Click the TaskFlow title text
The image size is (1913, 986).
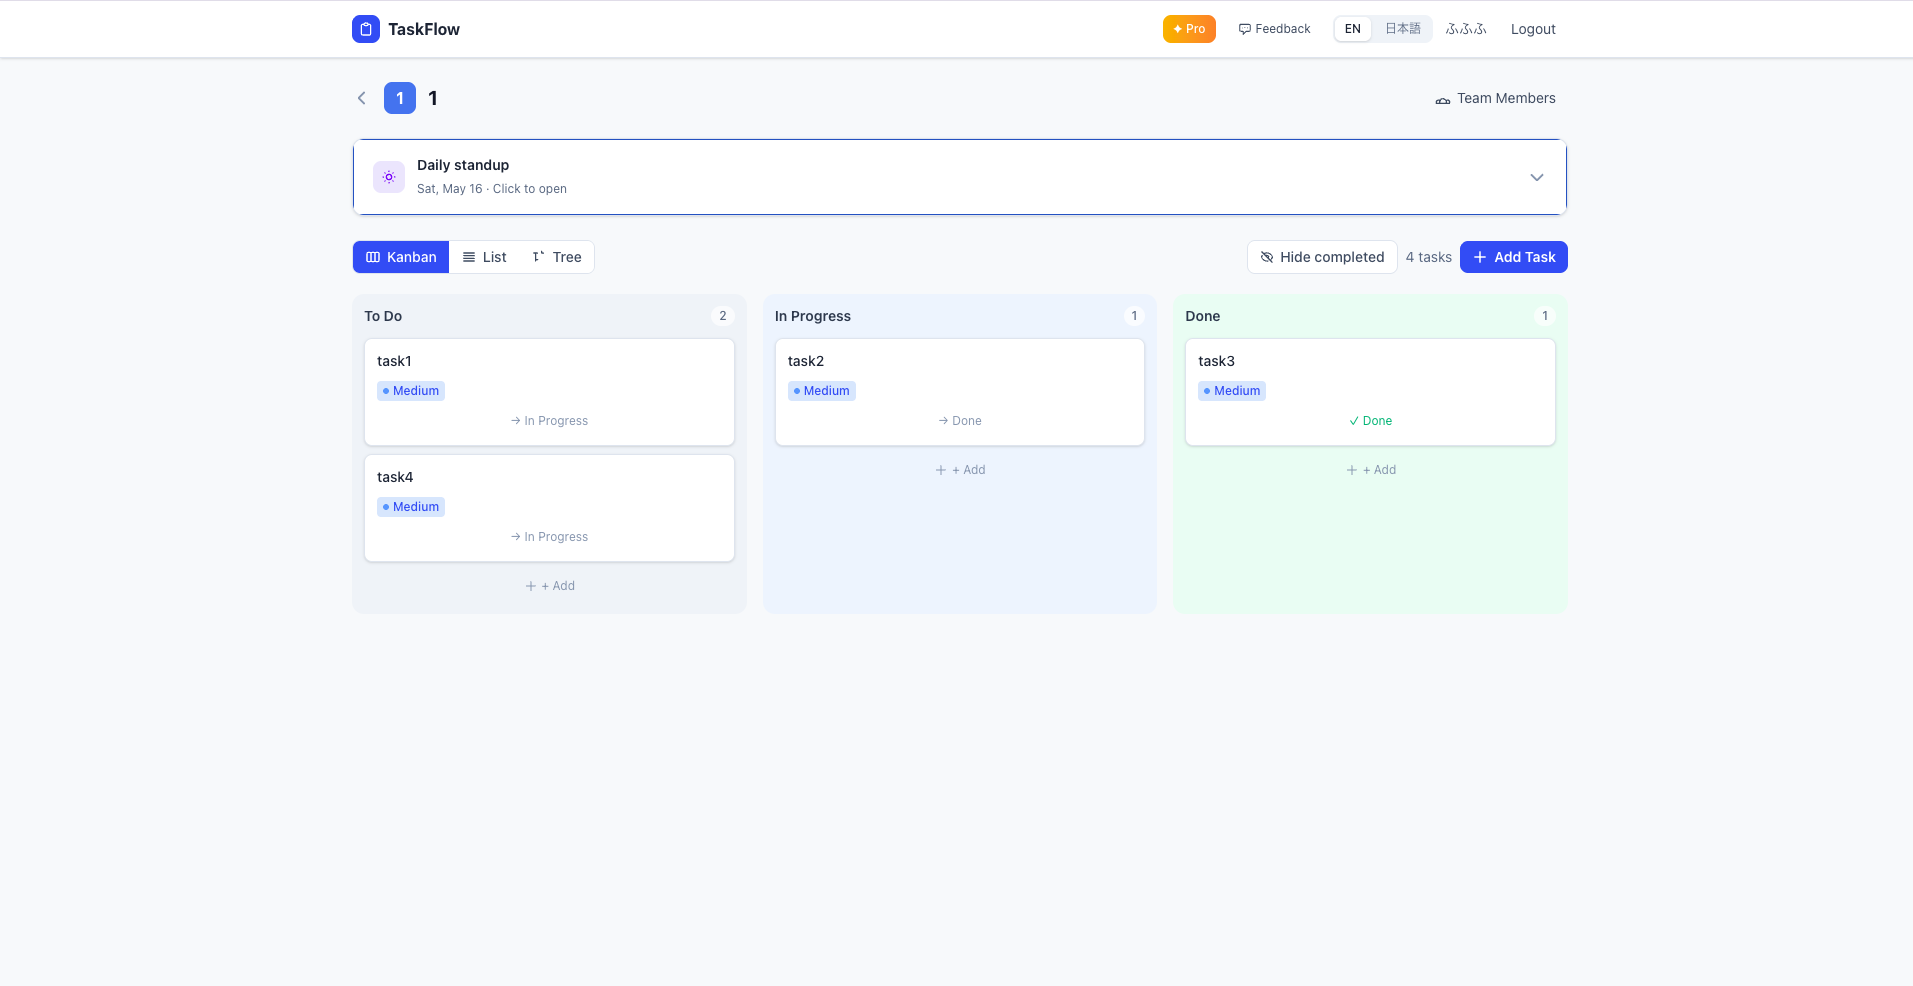tap(424, 29)
